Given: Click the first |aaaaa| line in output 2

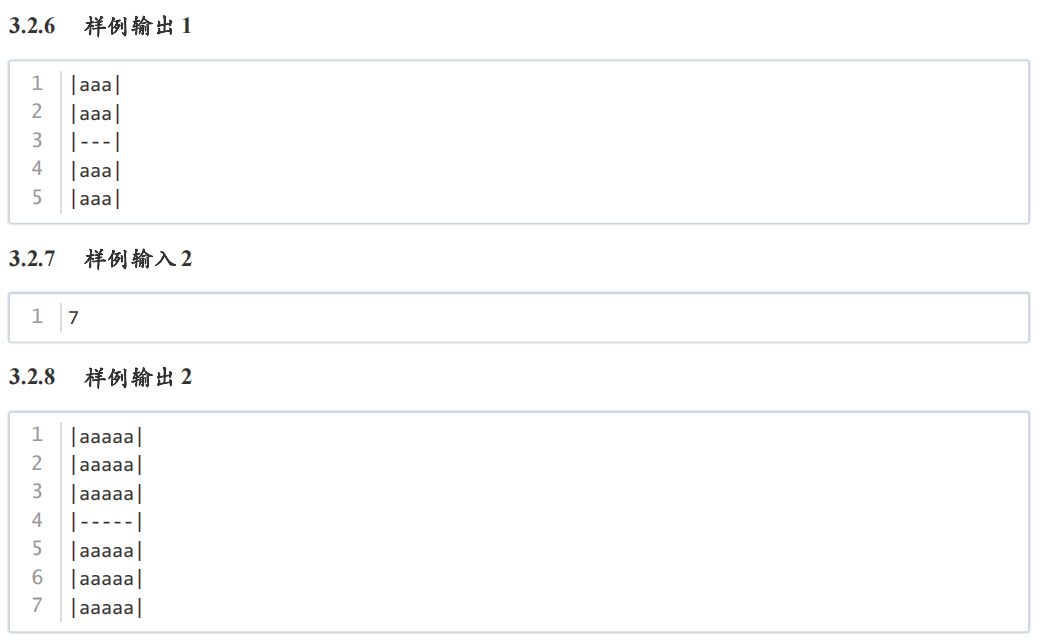Looking at the screenshot, I should pyautogui.click(x=107, y=437).
